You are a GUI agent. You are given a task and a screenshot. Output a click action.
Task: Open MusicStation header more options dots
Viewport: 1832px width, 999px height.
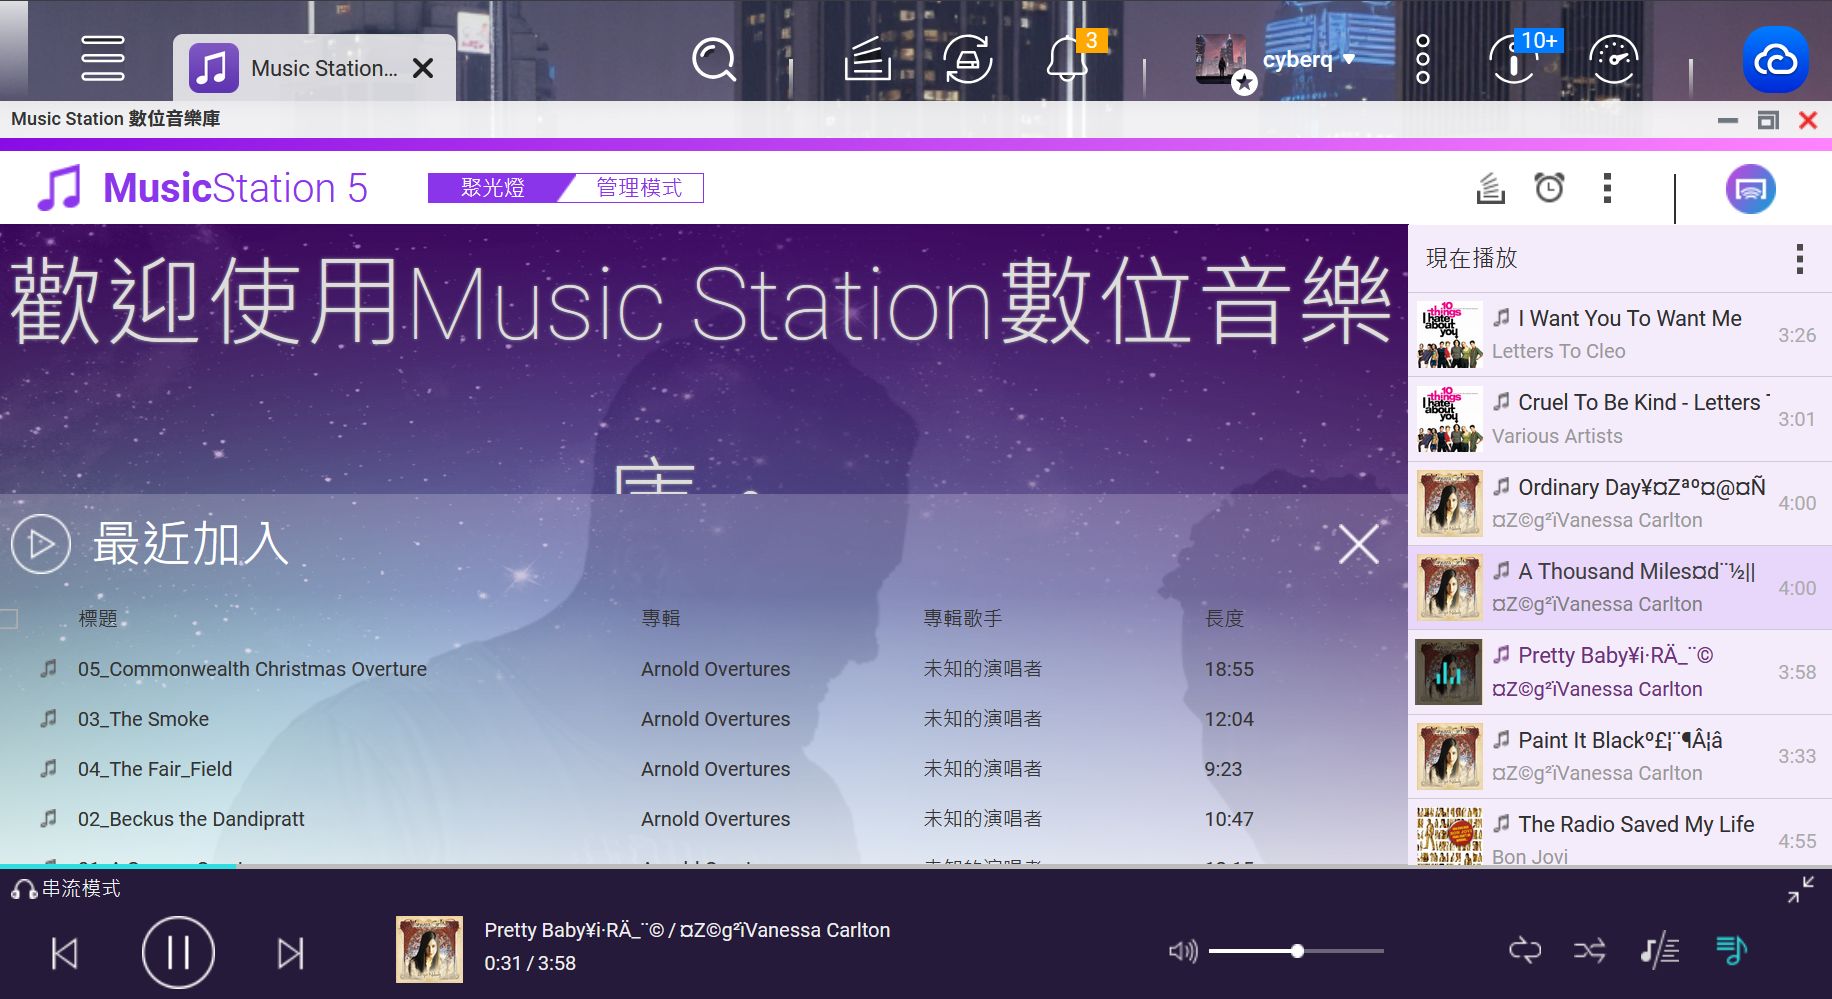click(1607, 188)
